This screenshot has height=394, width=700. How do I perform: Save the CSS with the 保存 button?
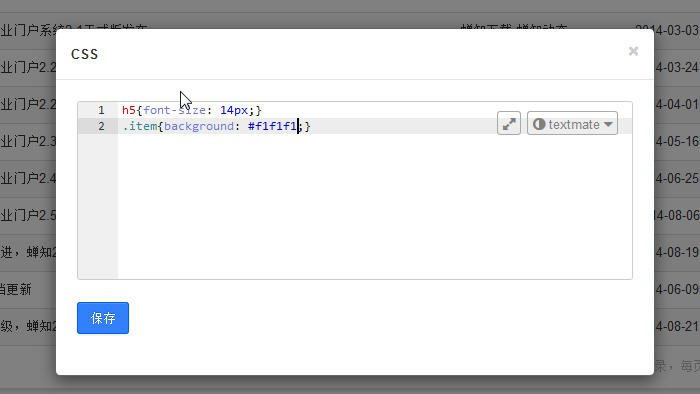[x=103, y=318]
